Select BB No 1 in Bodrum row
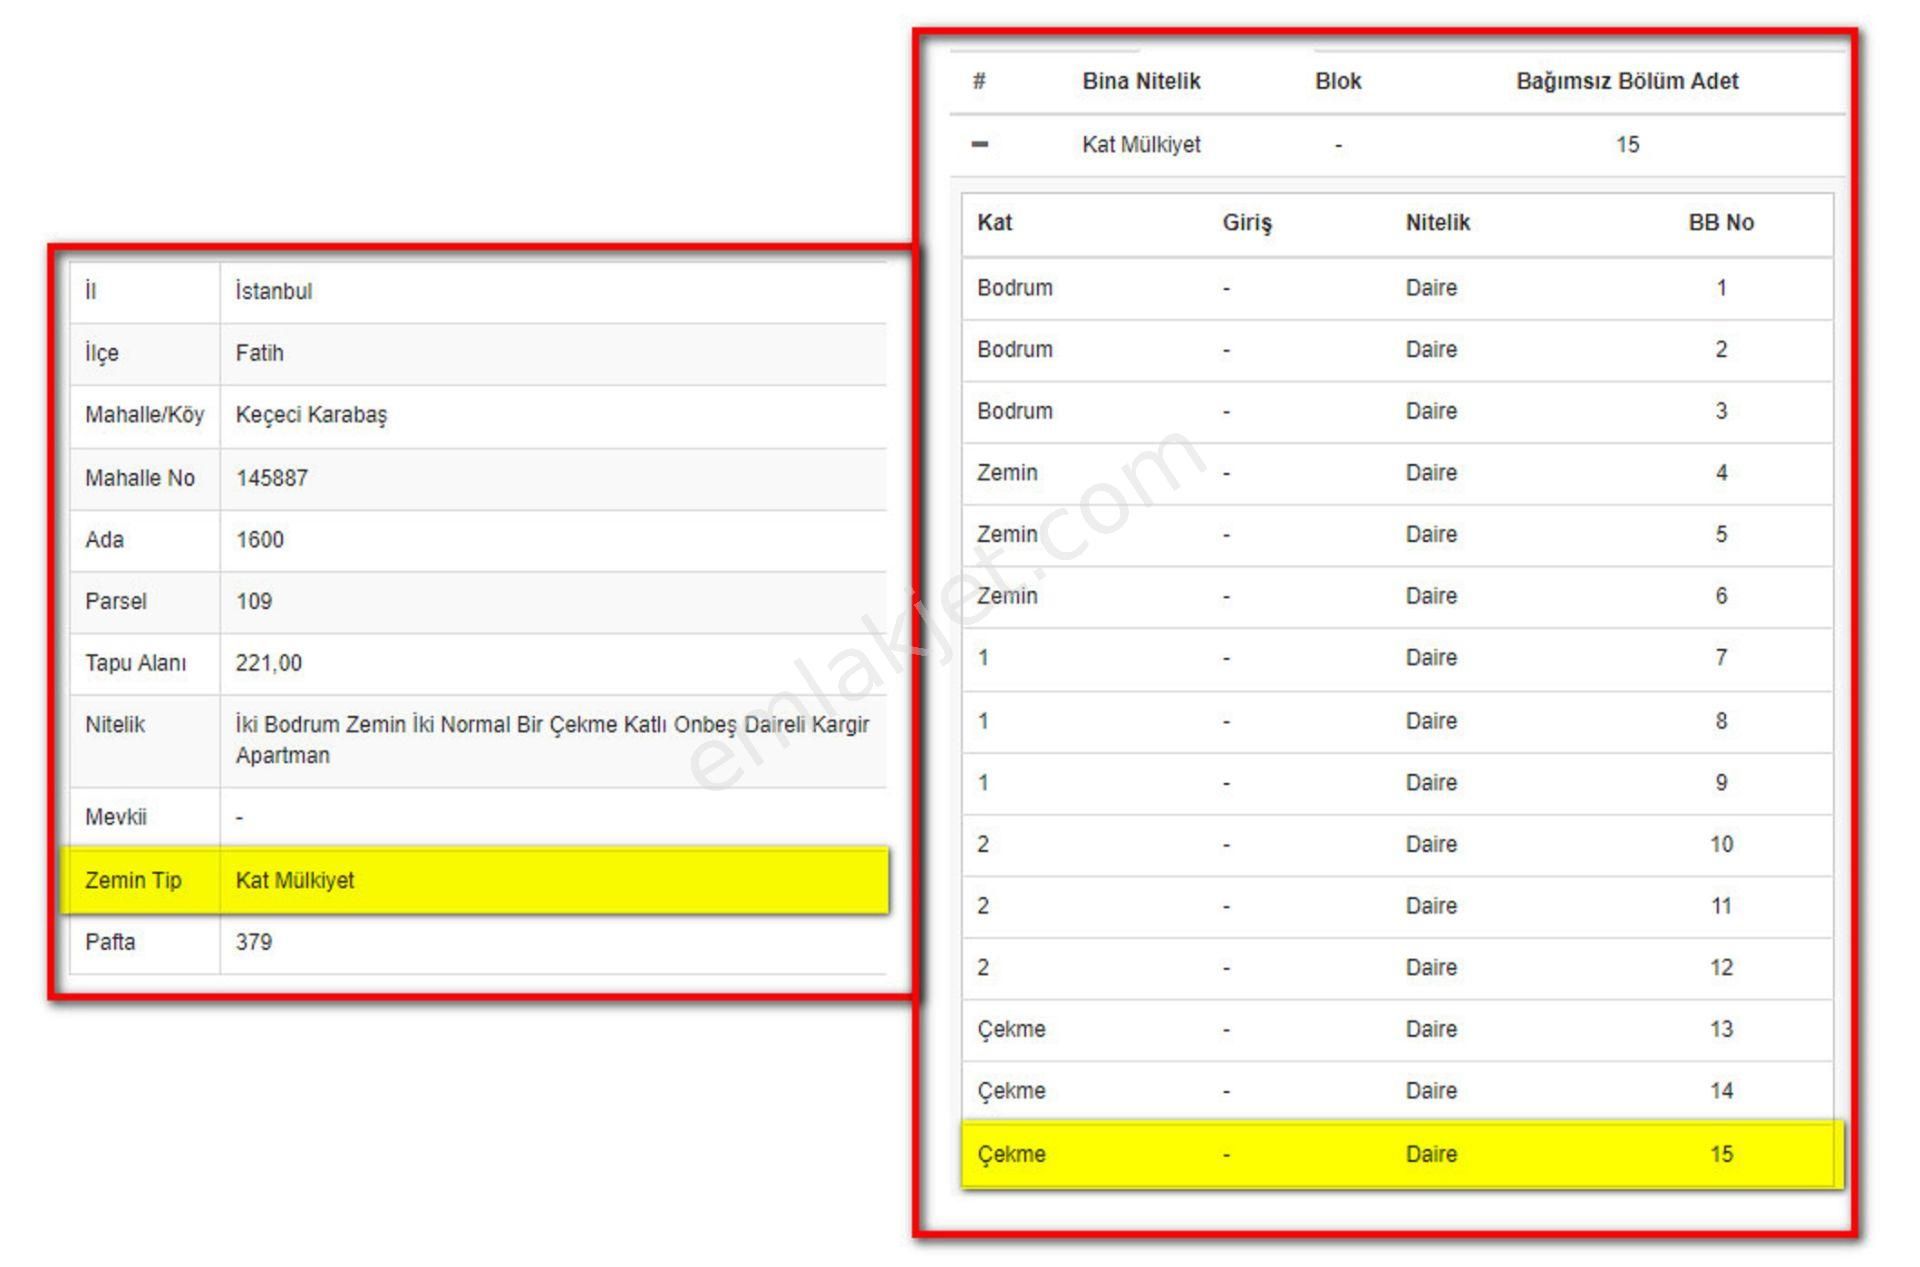 pos(1721,288)
